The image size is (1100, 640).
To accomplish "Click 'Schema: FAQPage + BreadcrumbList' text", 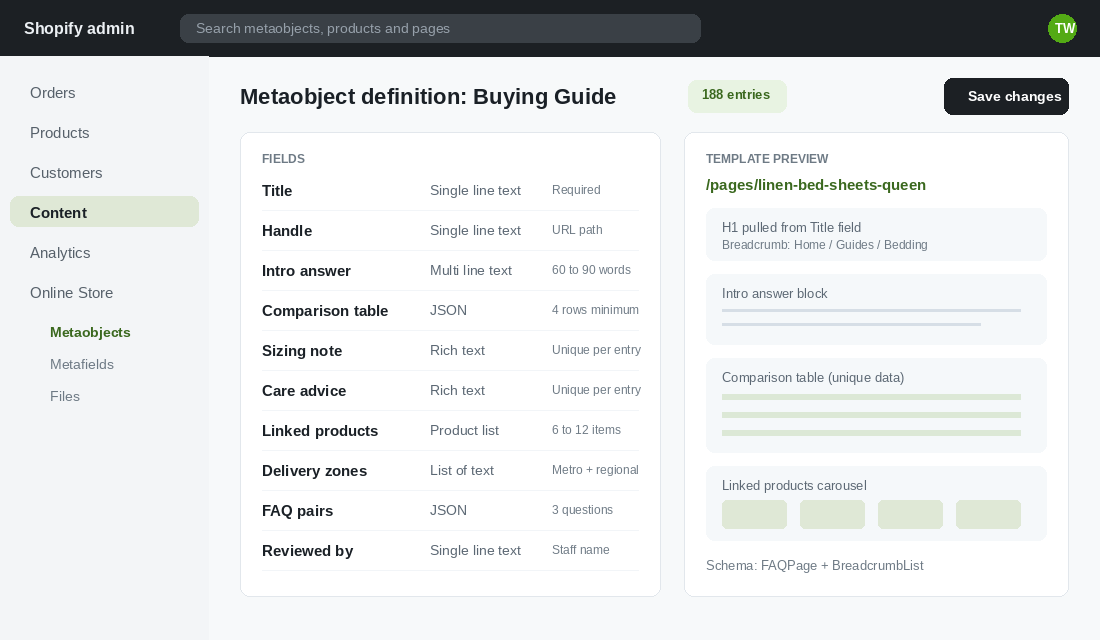I will pyautogui.click(x=814, y=566).
